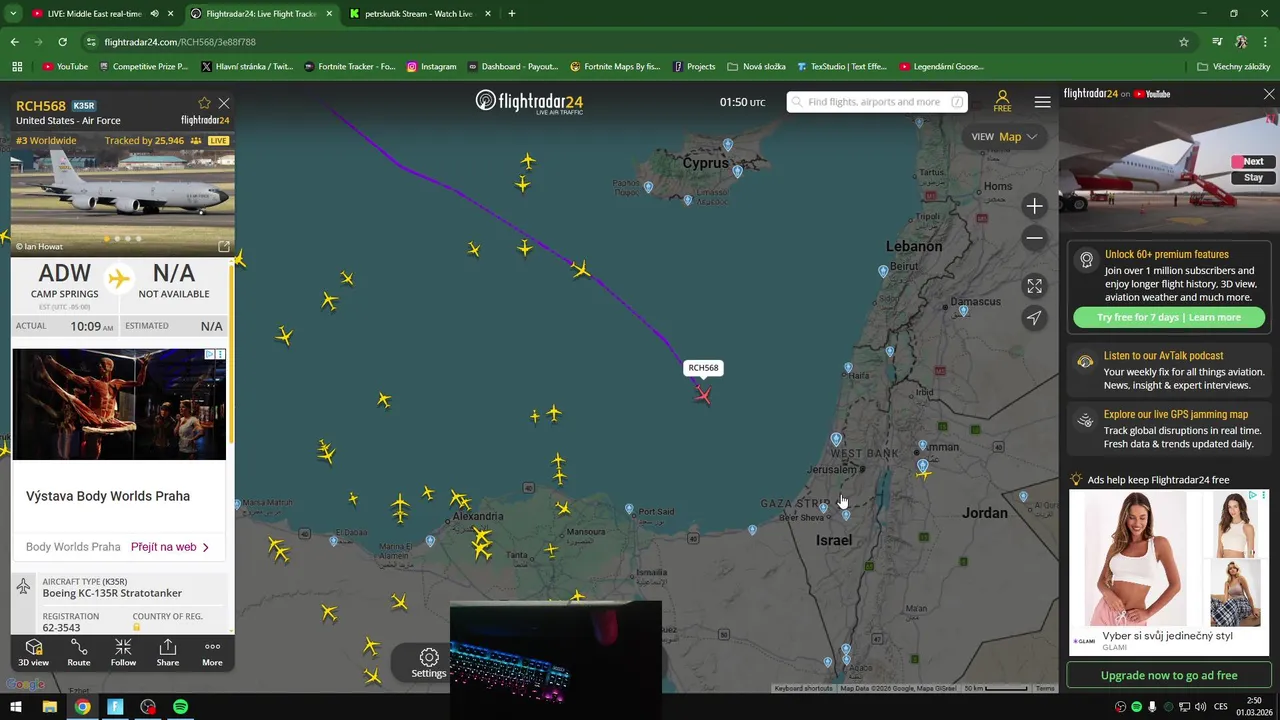Bookmark this page with star
The image size is (1280, 720).
1184,42
